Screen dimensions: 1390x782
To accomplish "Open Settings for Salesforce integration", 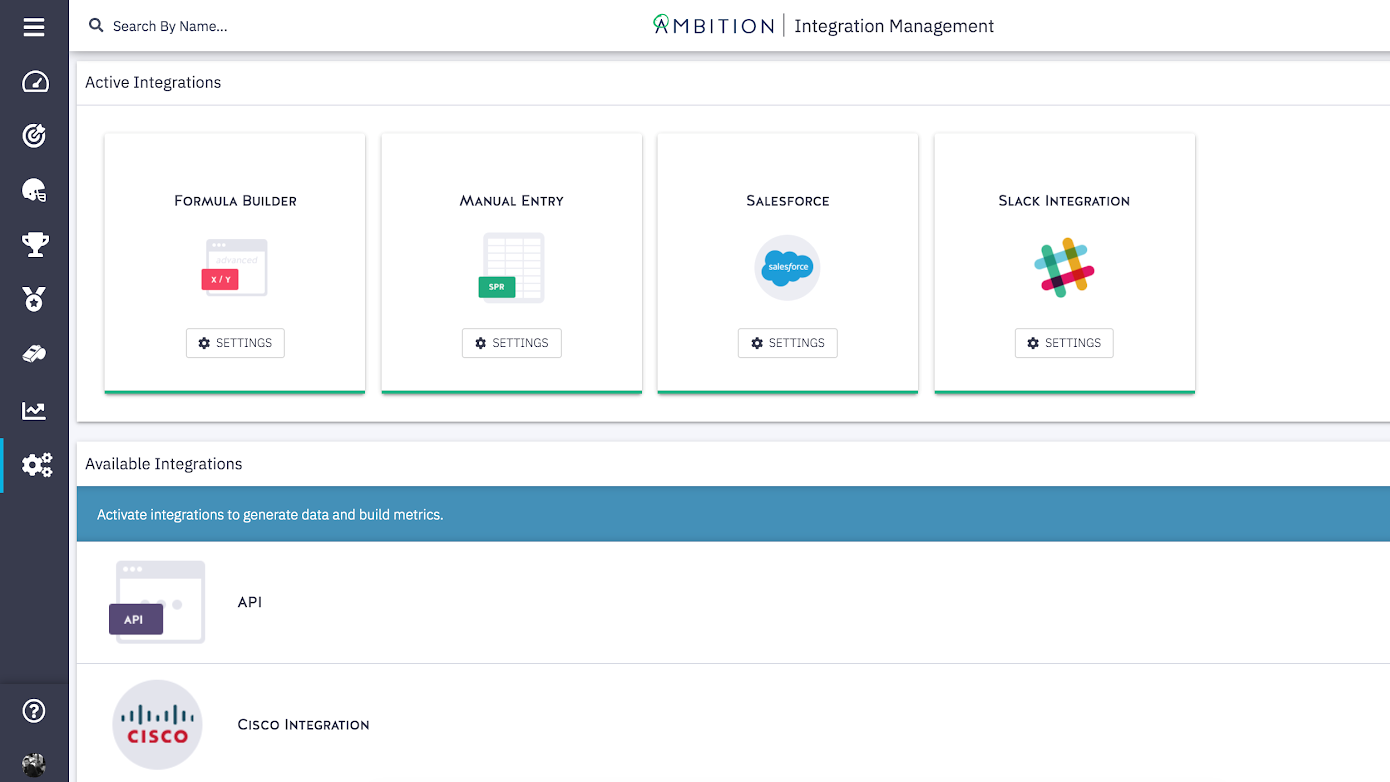I will click(787, 342).
